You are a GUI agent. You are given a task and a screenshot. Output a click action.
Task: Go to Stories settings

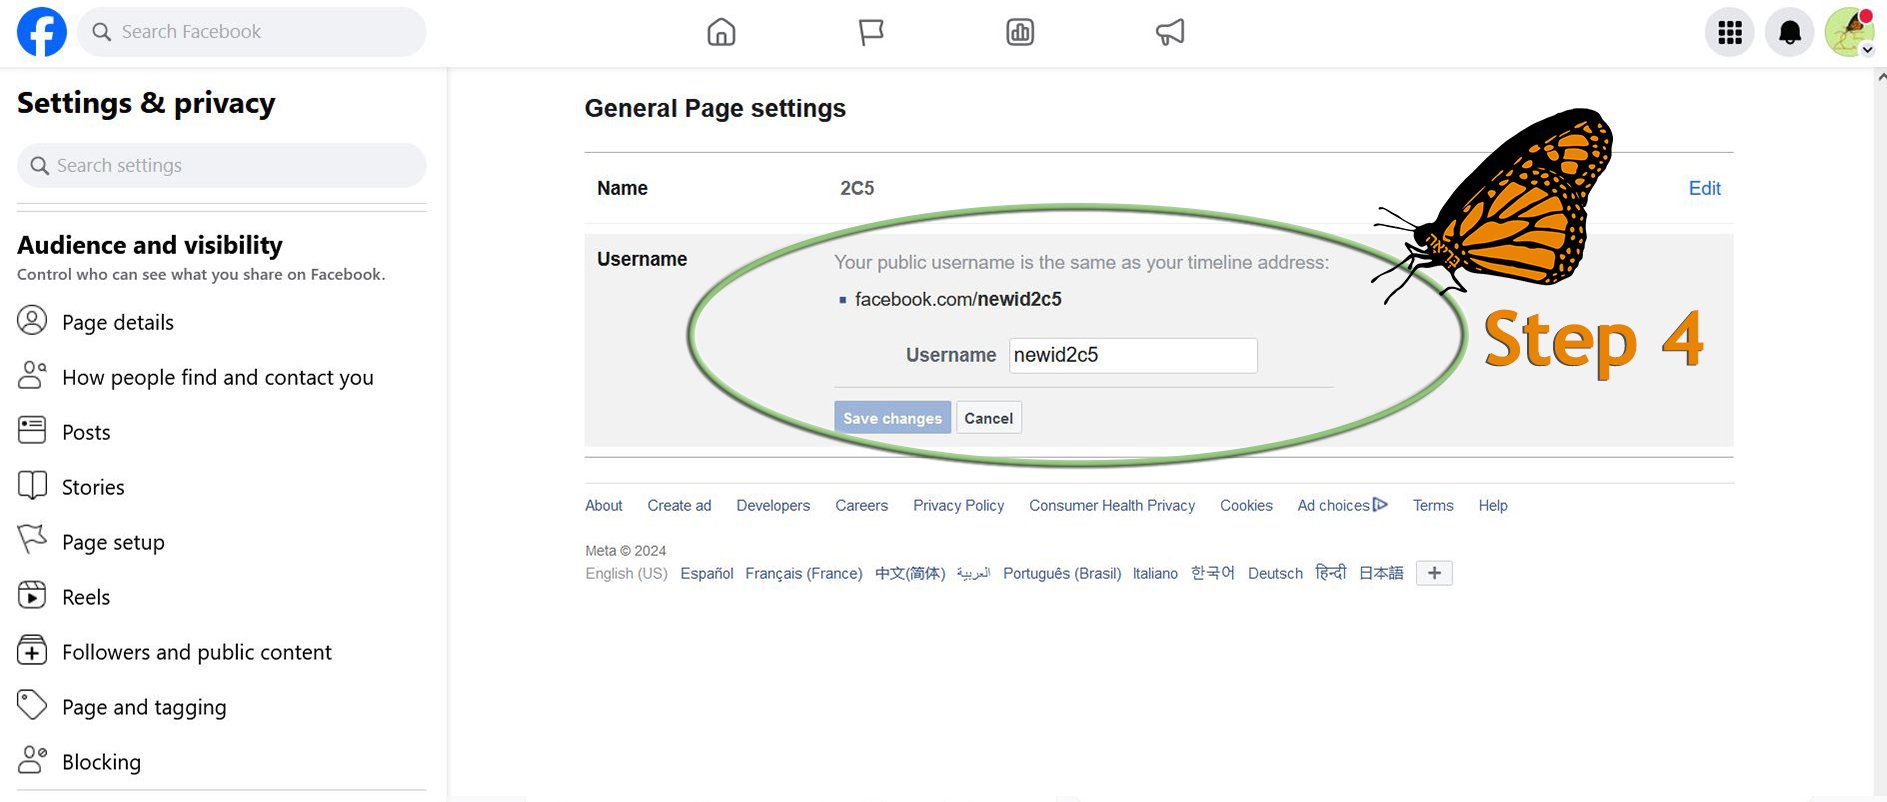pyautogui.click(x=93, y=487)
